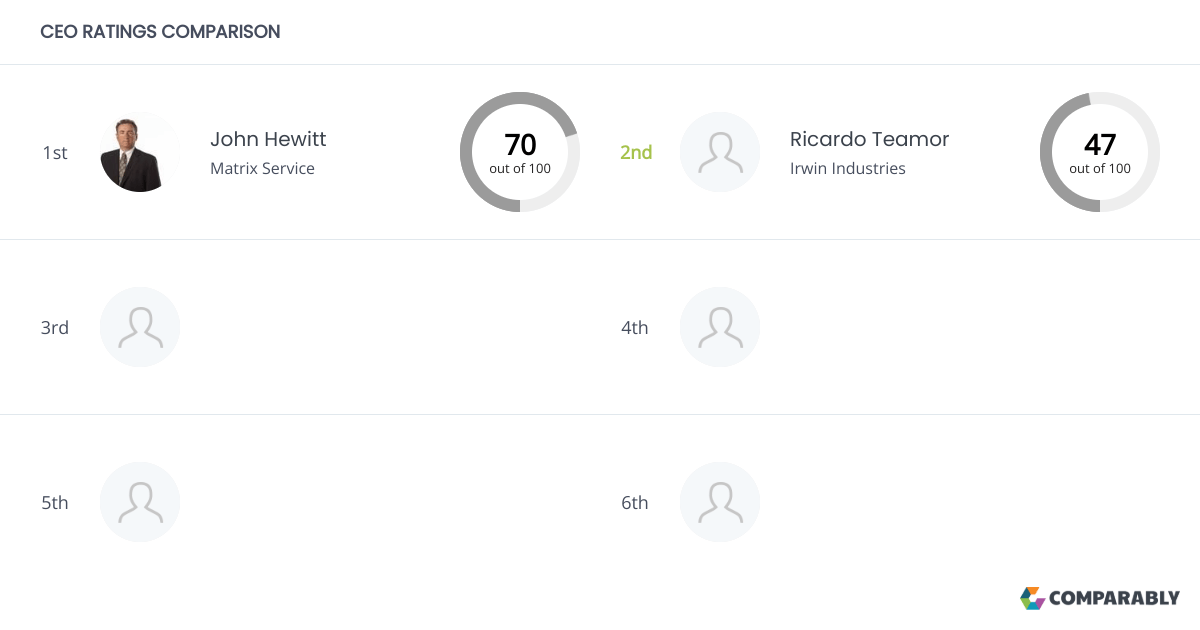Click the Comparably logo icon

pyautogui.click(x=1032, y=598)
